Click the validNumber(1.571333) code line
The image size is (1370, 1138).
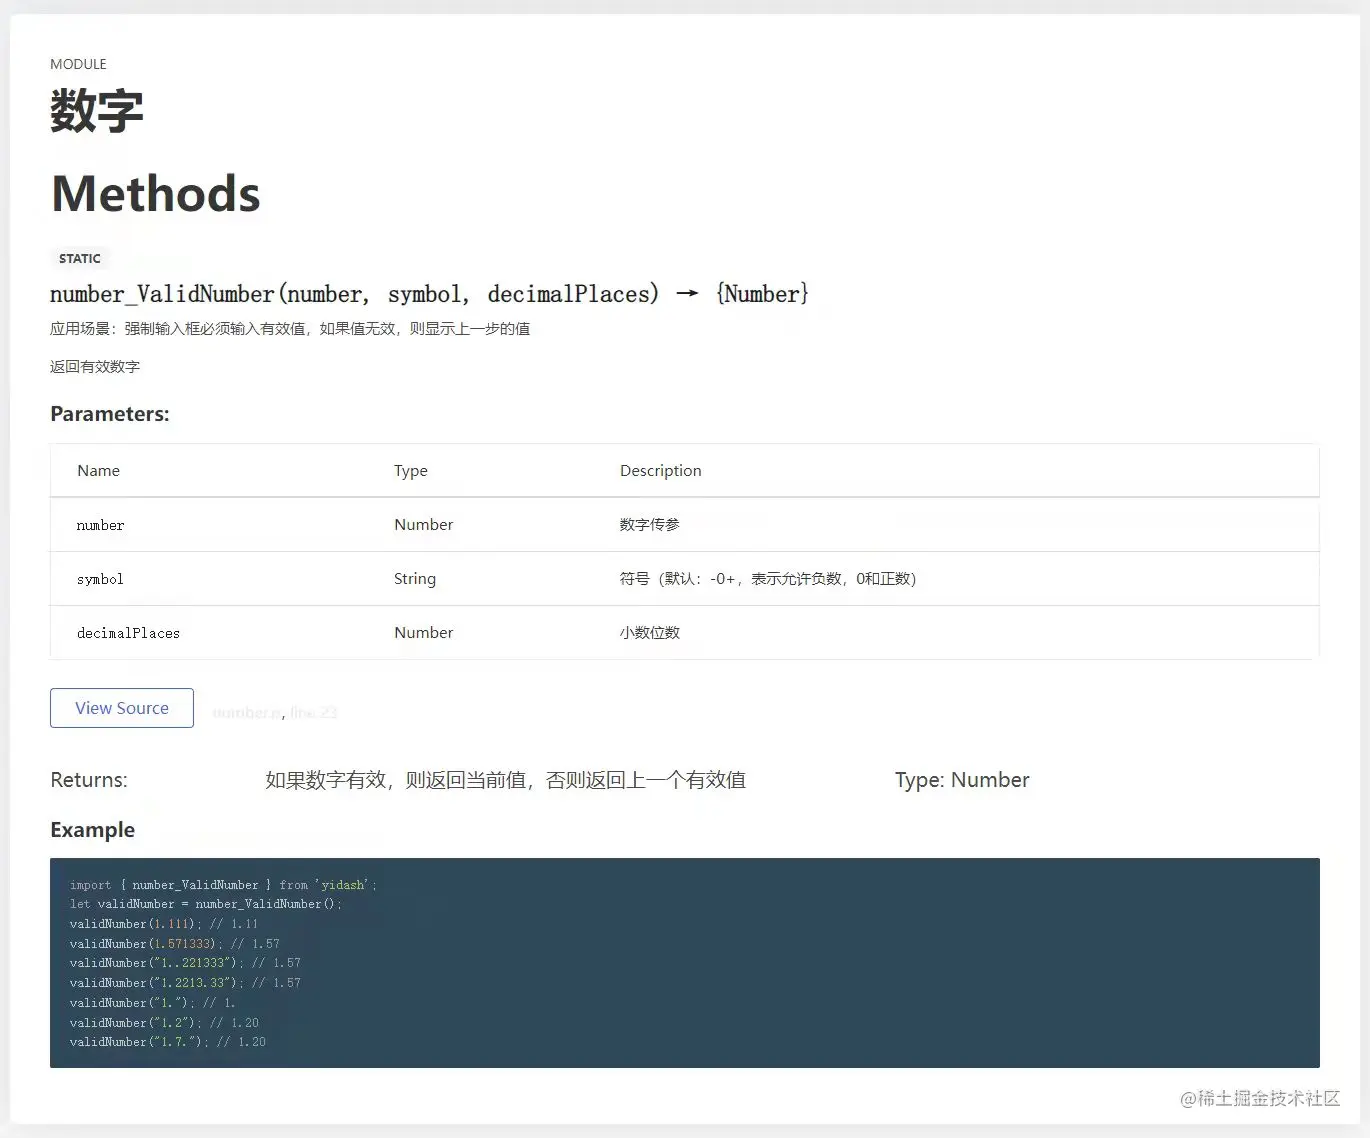(175, 944)
